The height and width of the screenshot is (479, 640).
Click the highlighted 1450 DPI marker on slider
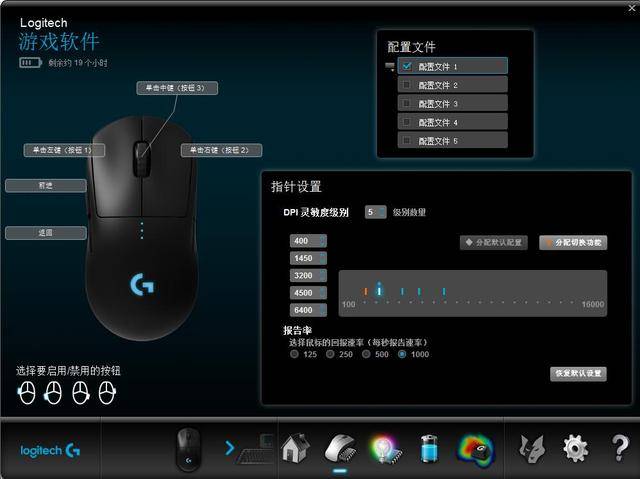pyautogui.click(x=379, y=289)
